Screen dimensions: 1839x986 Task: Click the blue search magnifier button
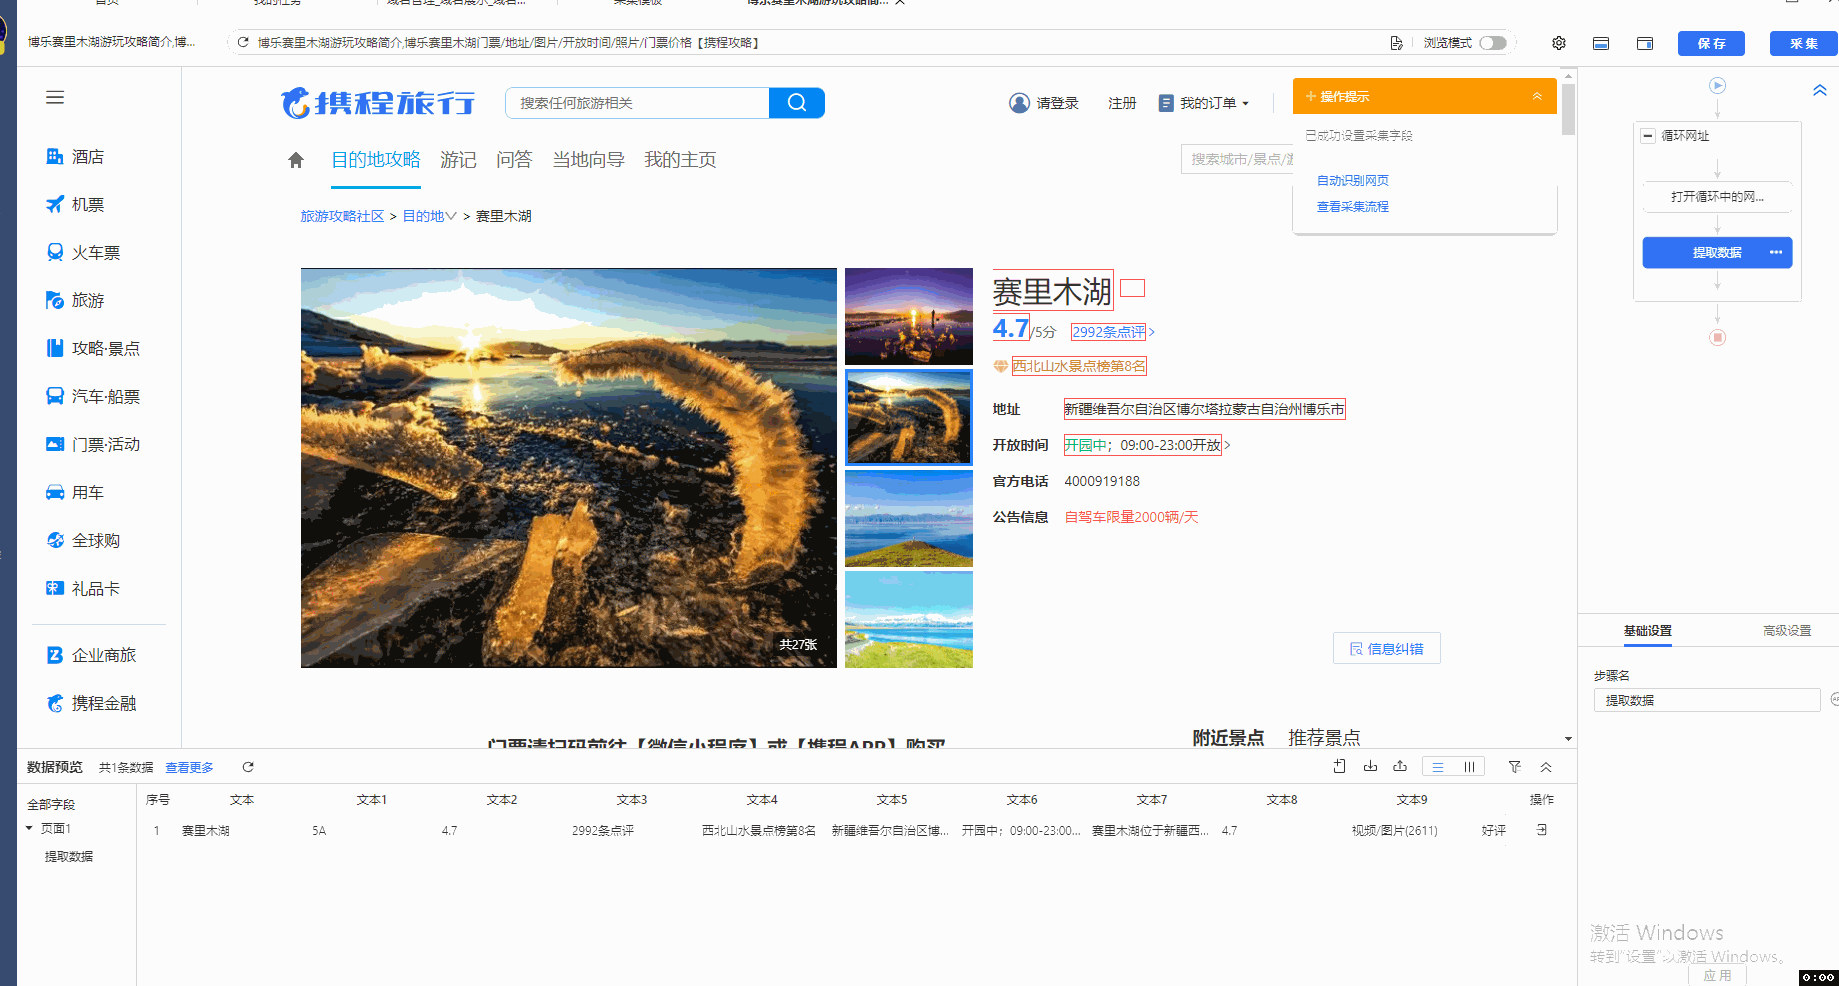(797, 103)
